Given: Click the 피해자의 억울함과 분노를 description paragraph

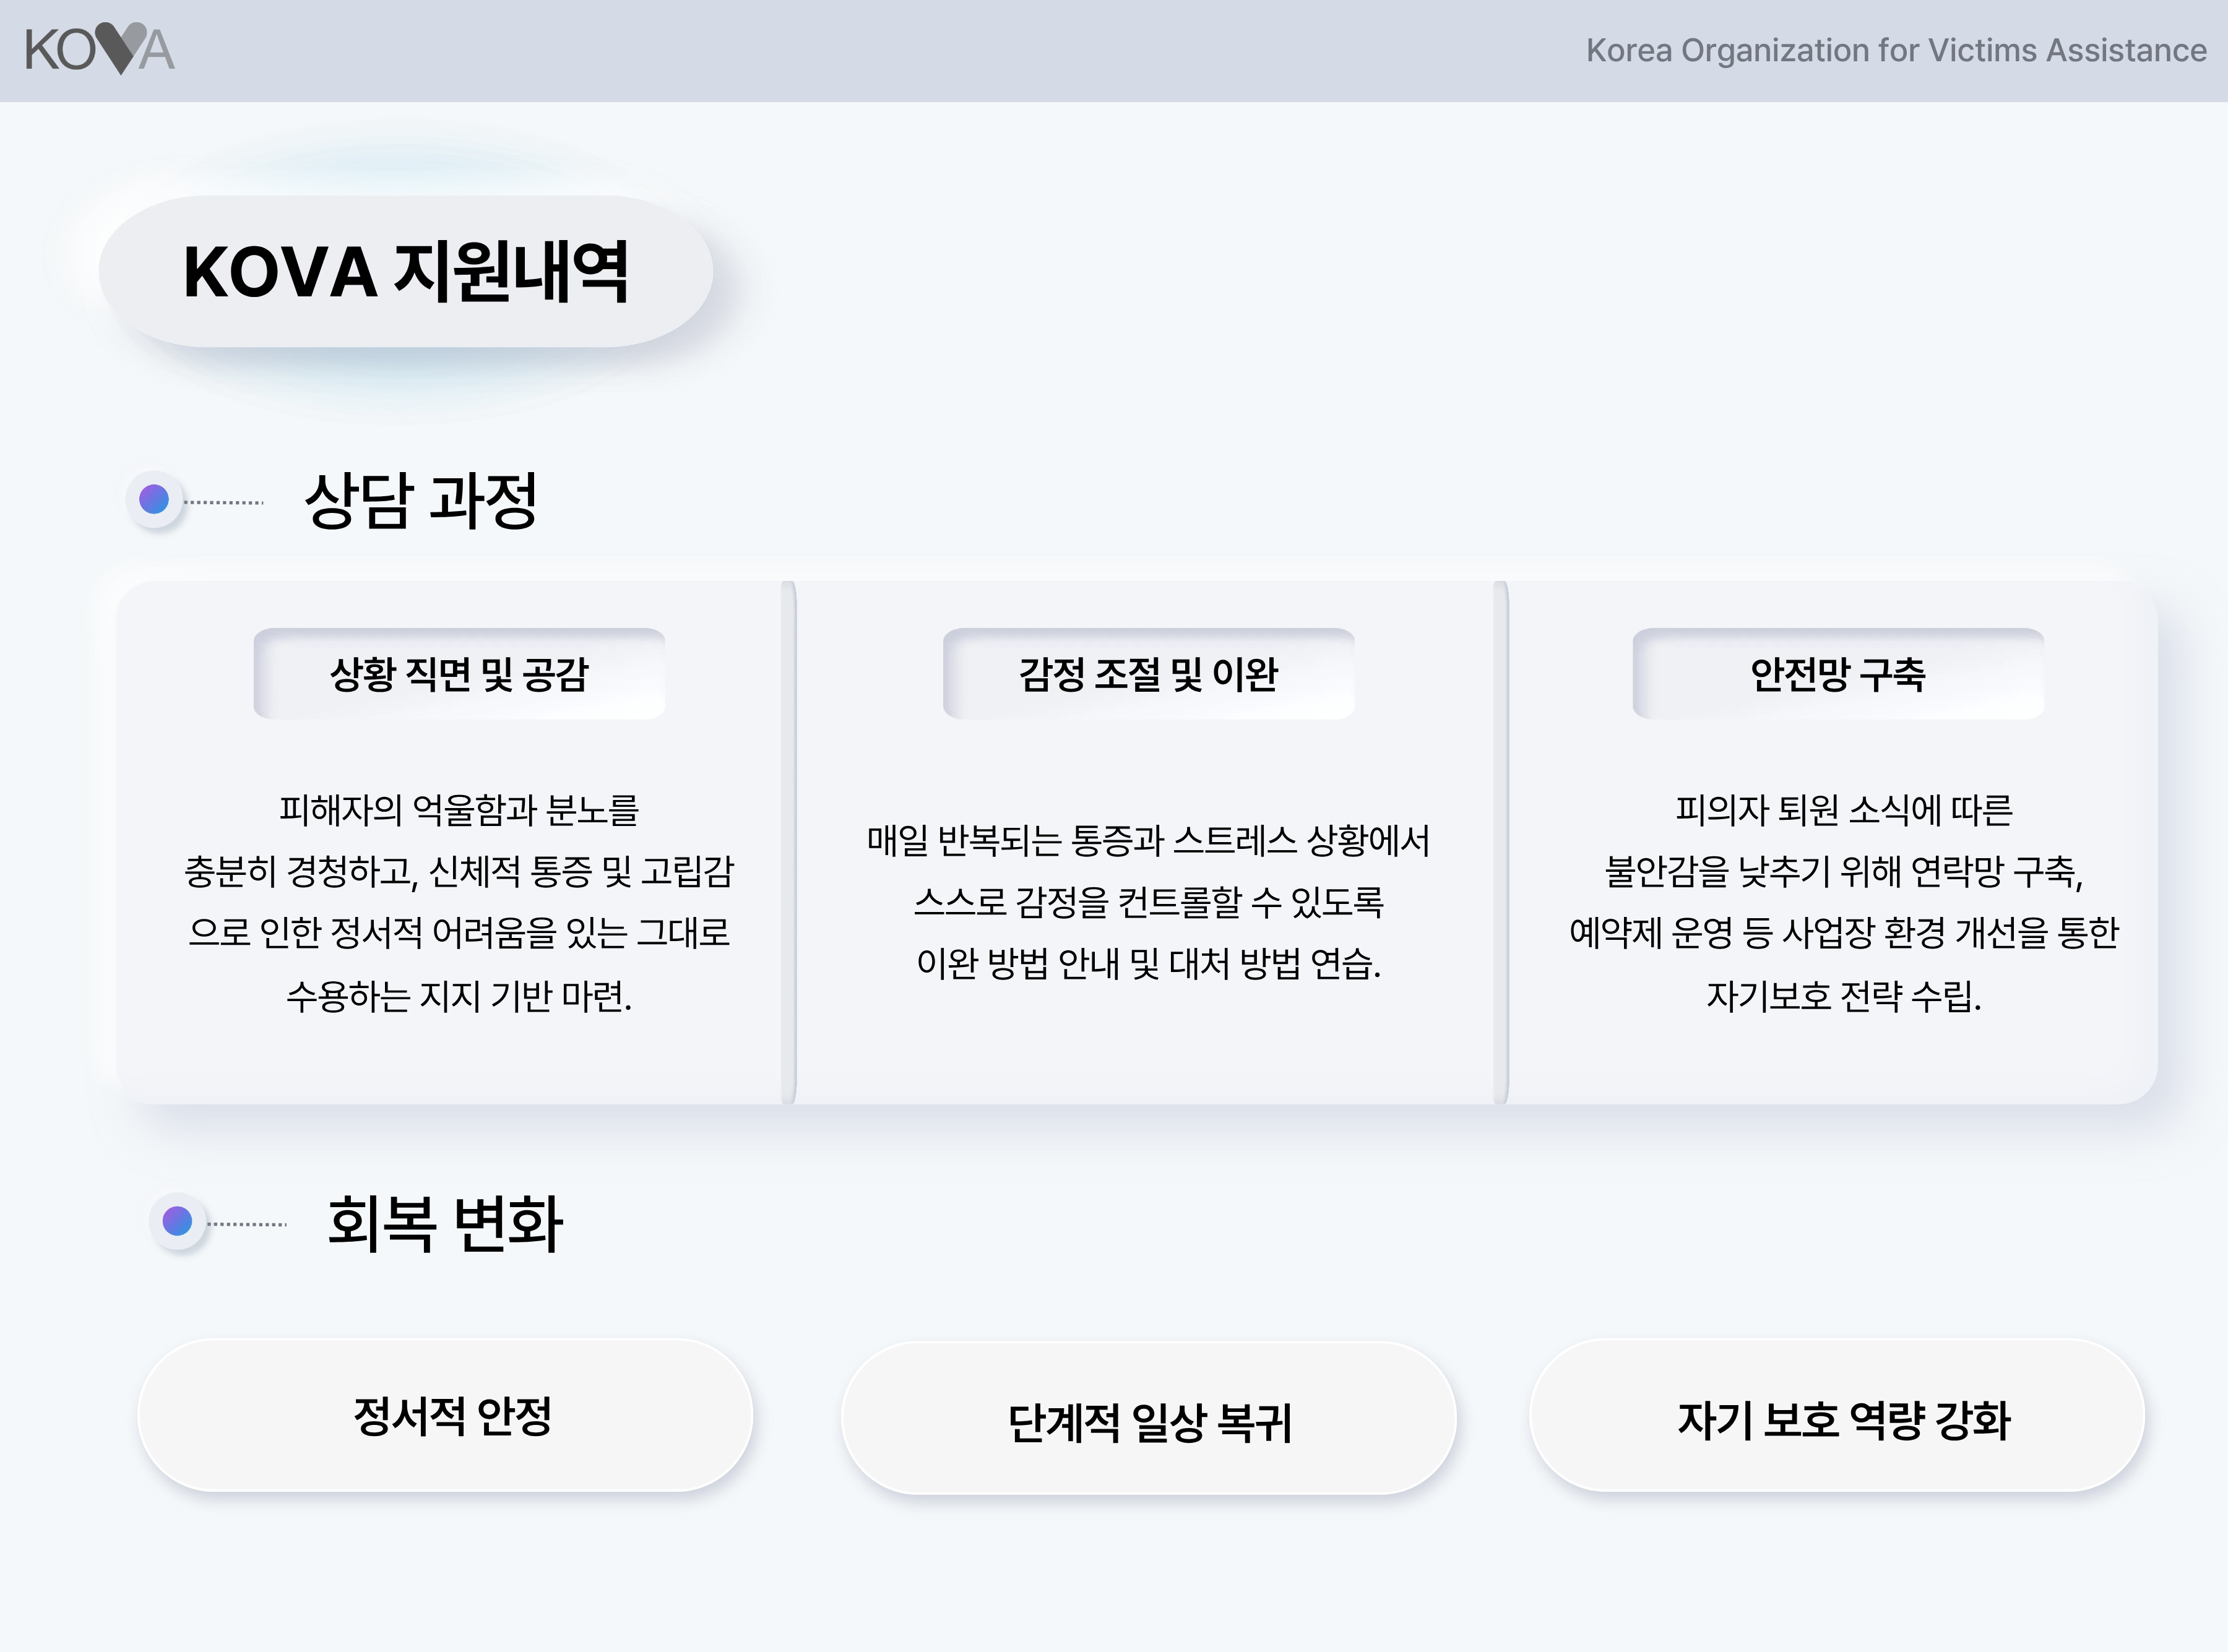Looking at the screenshot, I should click(x=459, y=902).
